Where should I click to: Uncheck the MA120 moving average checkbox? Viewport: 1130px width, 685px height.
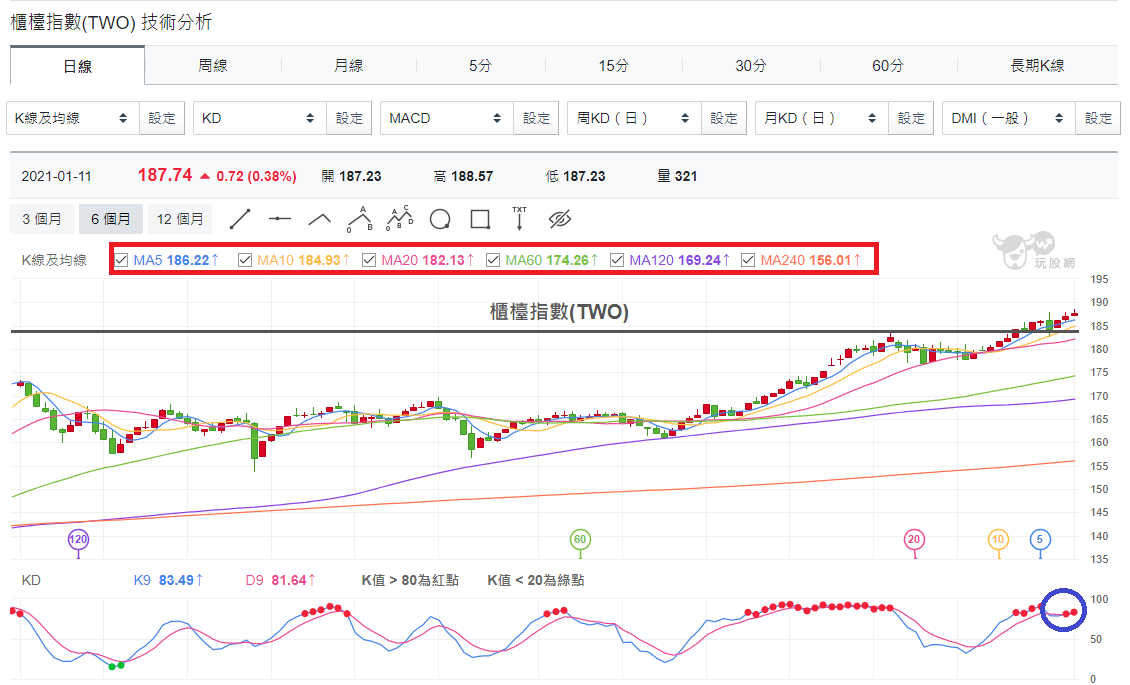click(x=617, y=260)
